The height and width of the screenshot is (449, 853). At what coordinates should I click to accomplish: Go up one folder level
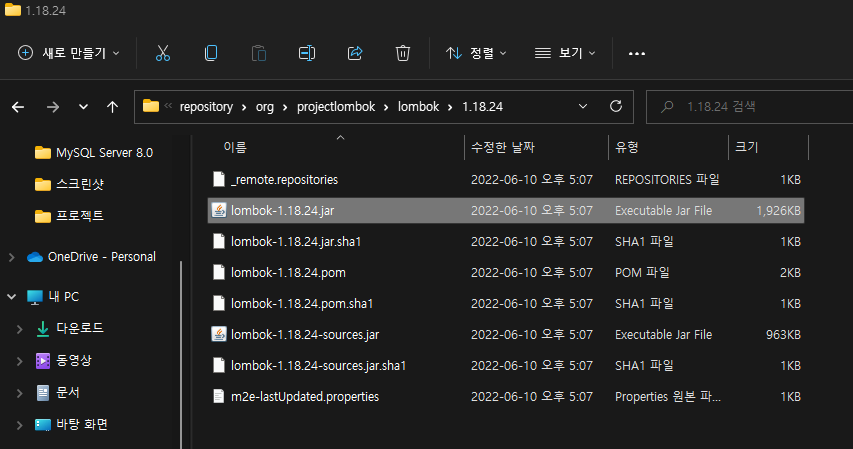(x=113, y=107)
